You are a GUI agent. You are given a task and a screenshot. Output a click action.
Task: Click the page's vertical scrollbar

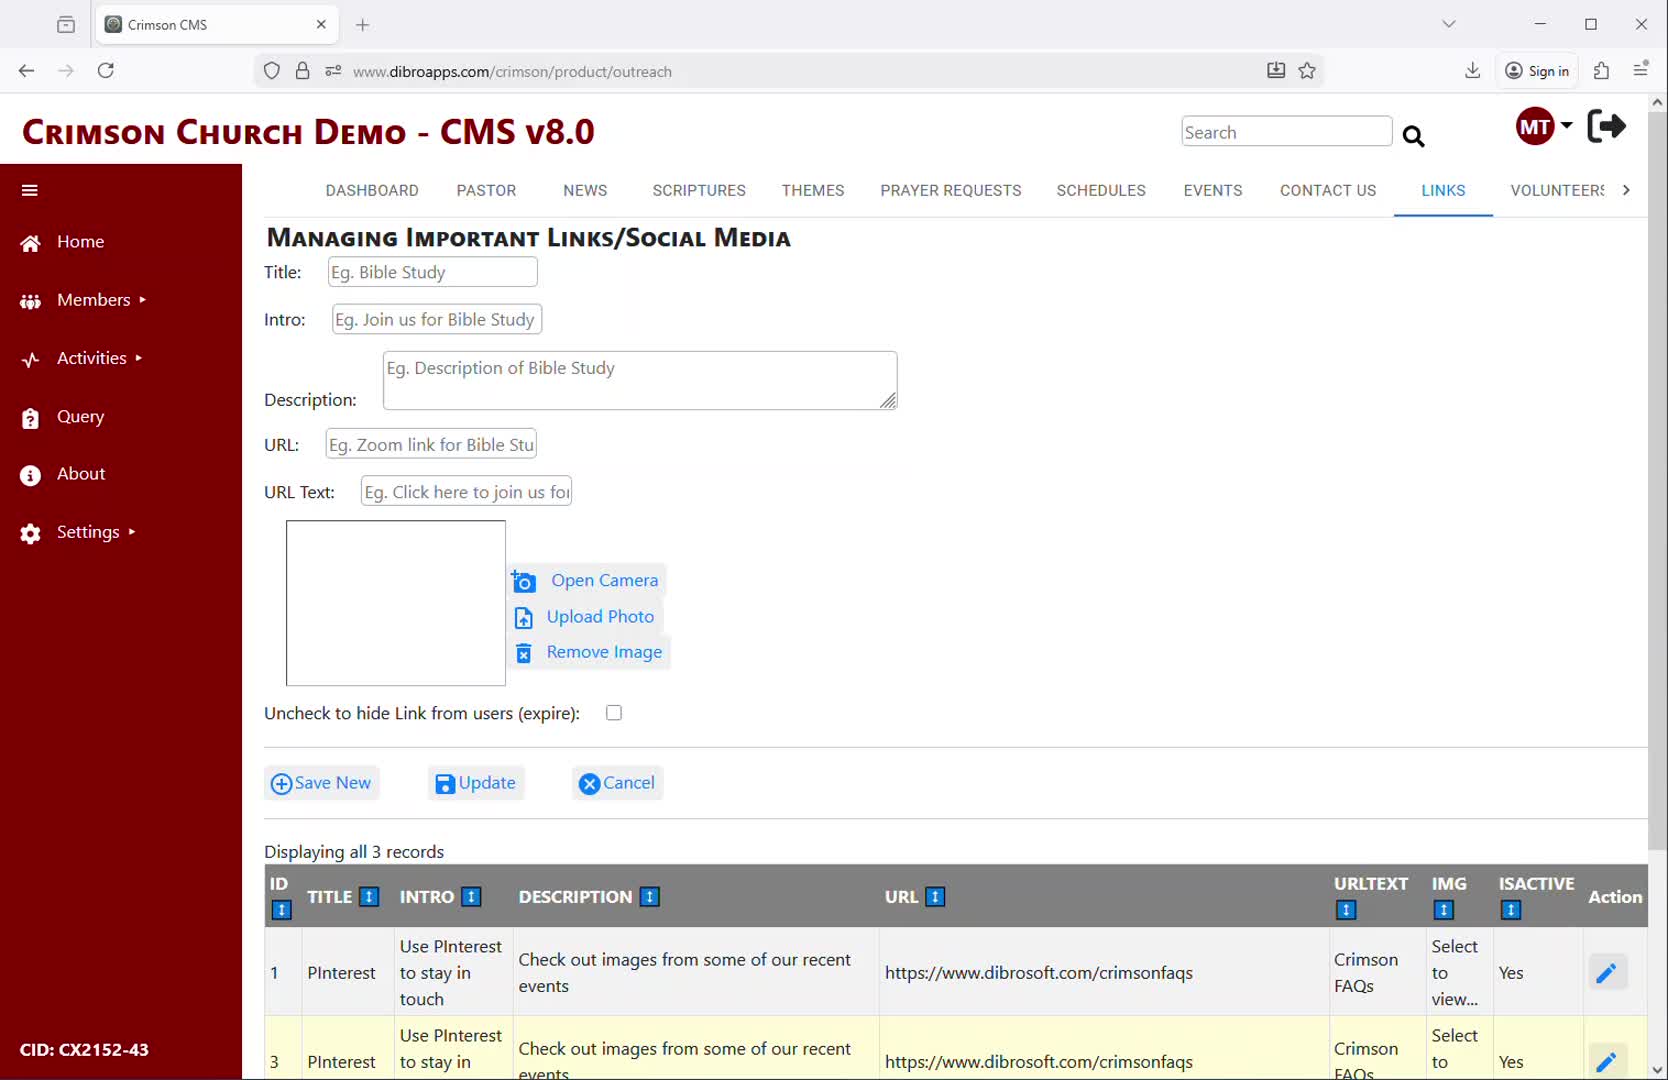[1657, 500]
